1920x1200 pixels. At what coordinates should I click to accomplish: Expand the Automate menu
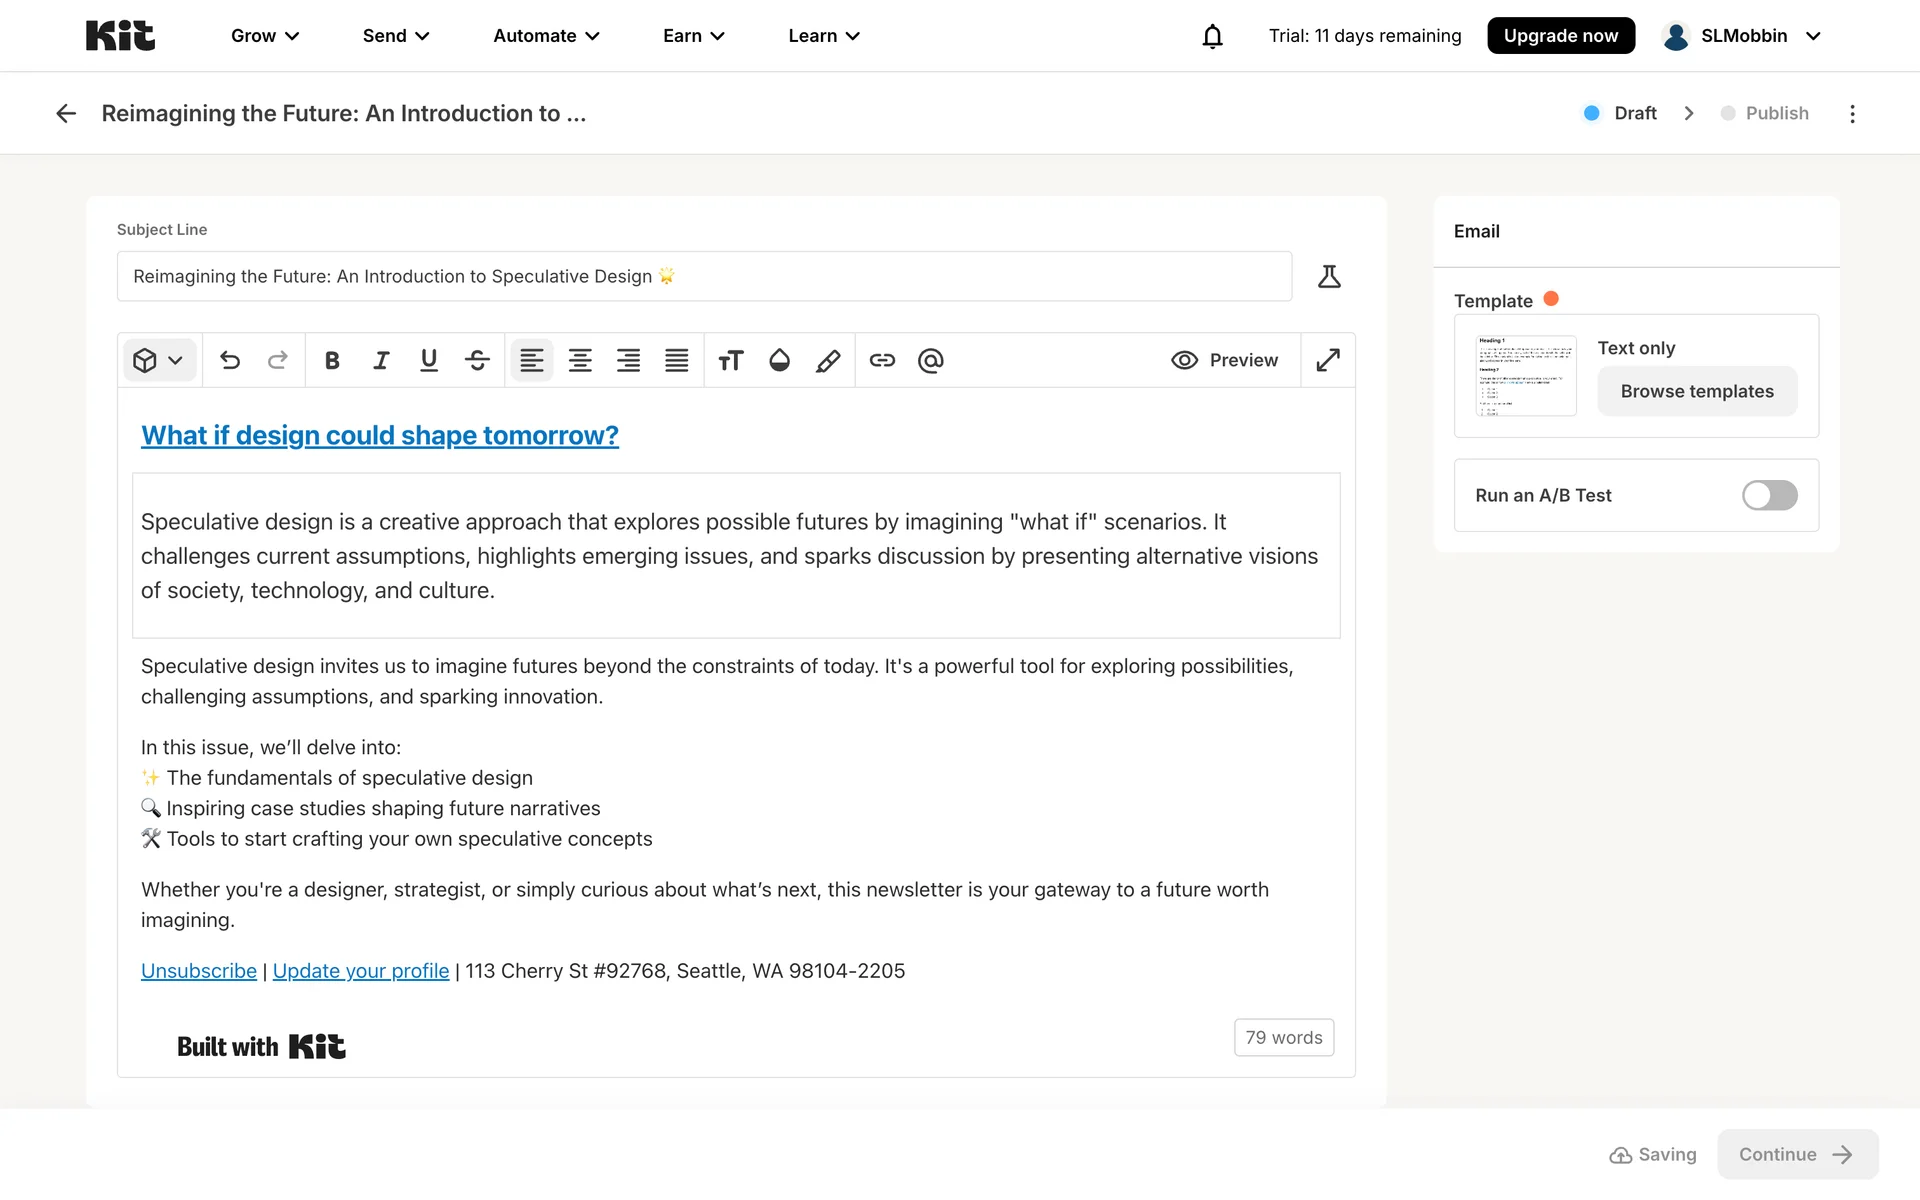546,36
